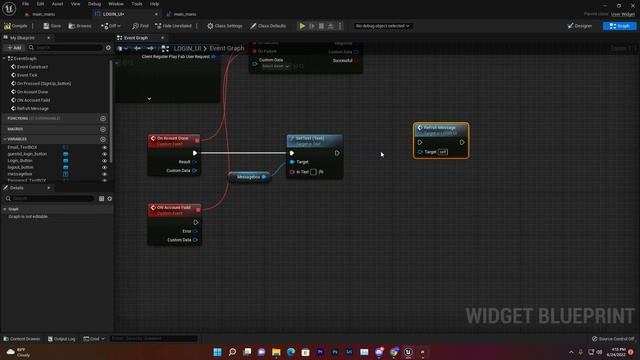Collapse the Graph category in Details
The image size is (640, 360).
[4, 209]
